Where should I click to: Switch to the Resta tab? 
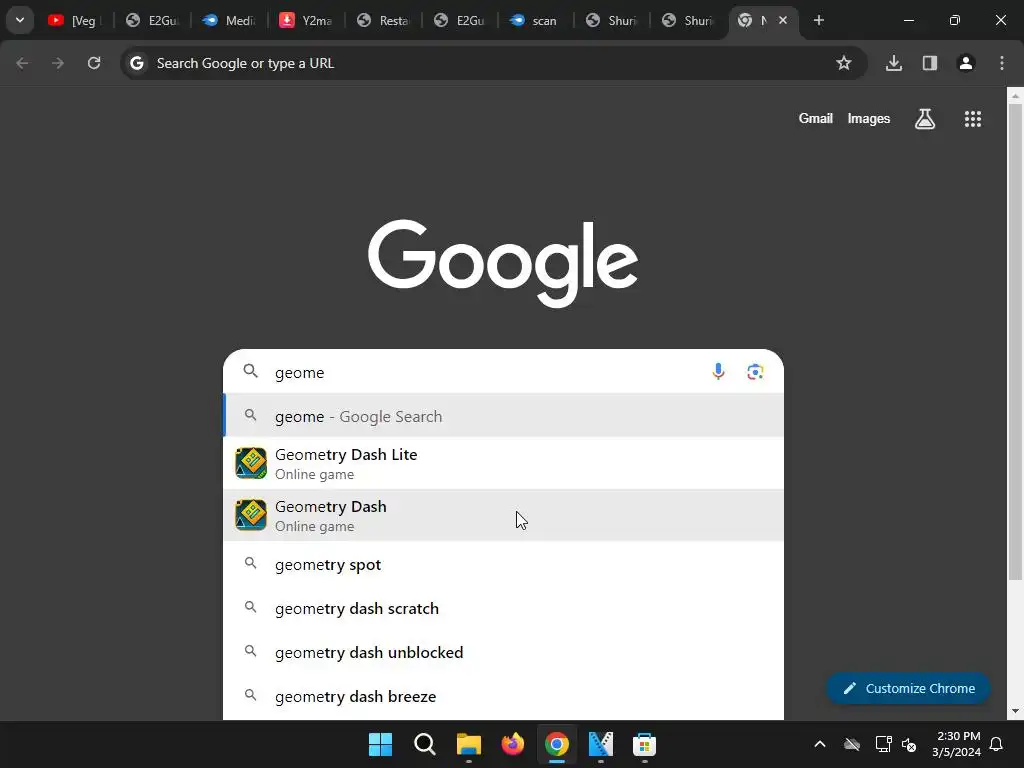click(x=383, y=20)
